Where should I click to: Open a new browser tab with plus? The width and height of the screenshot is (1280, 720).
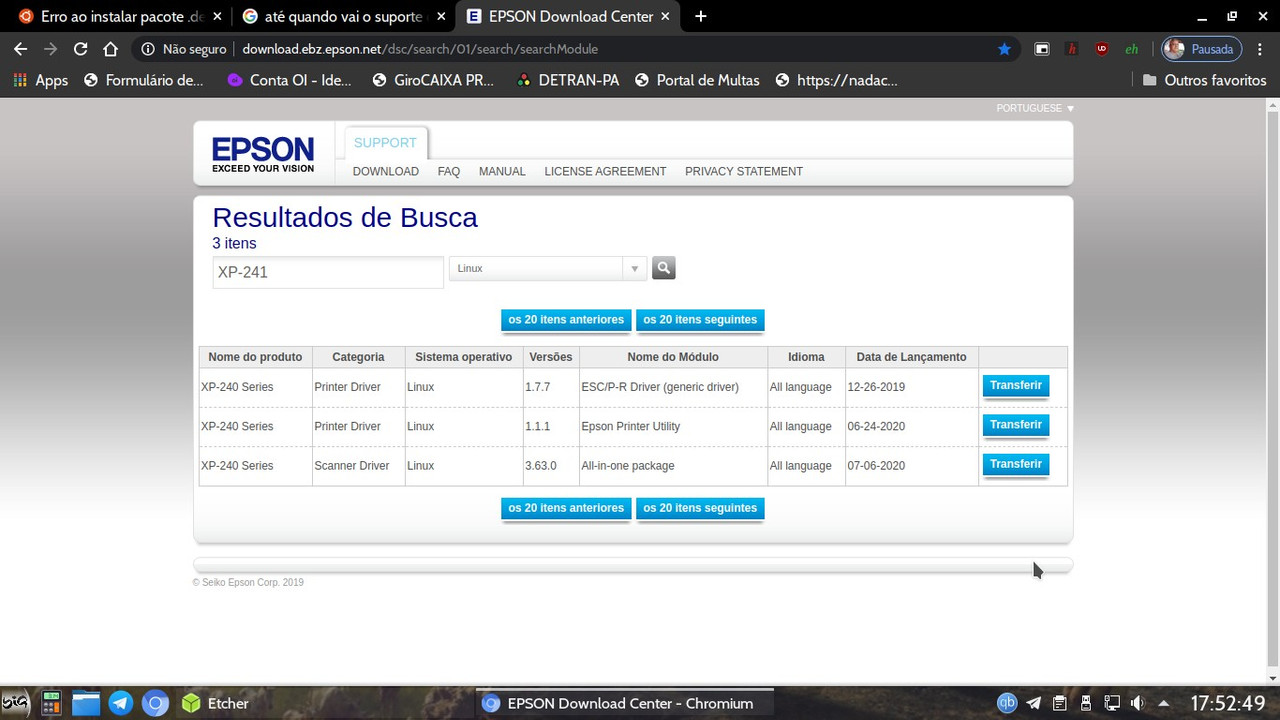[701, 16]
